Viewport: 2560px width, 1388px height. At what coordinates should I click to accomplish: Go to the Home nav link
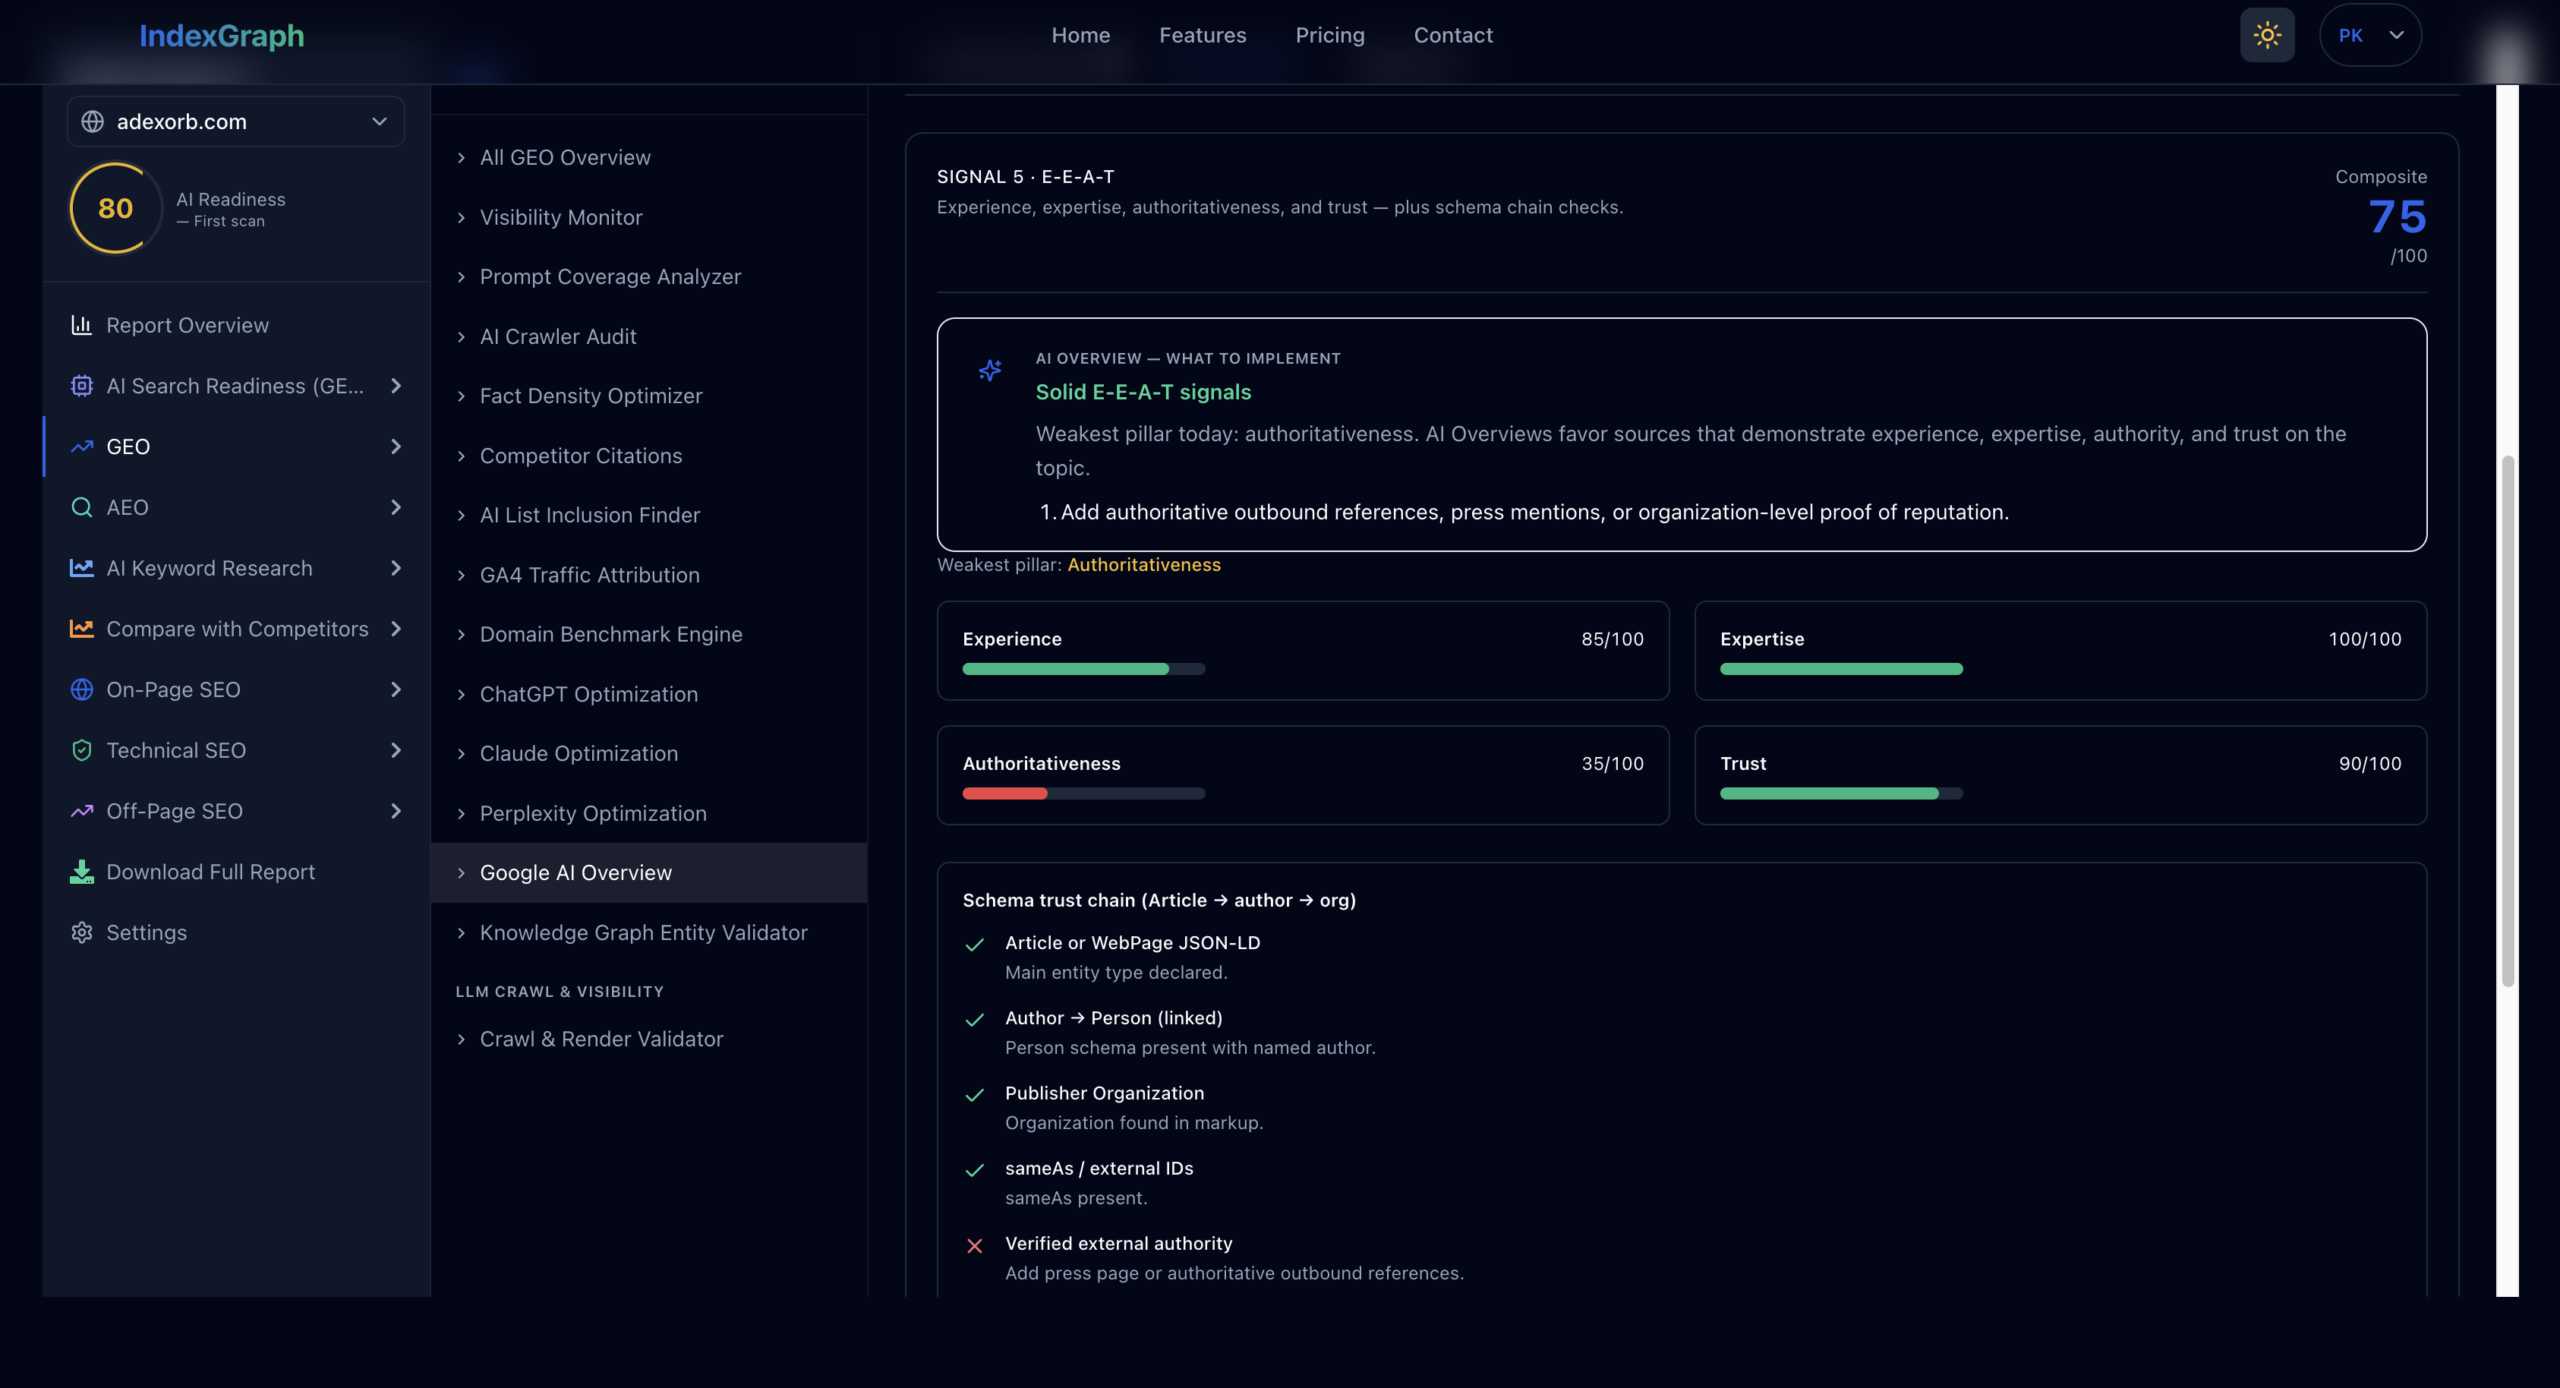(x=1081, y=35)
